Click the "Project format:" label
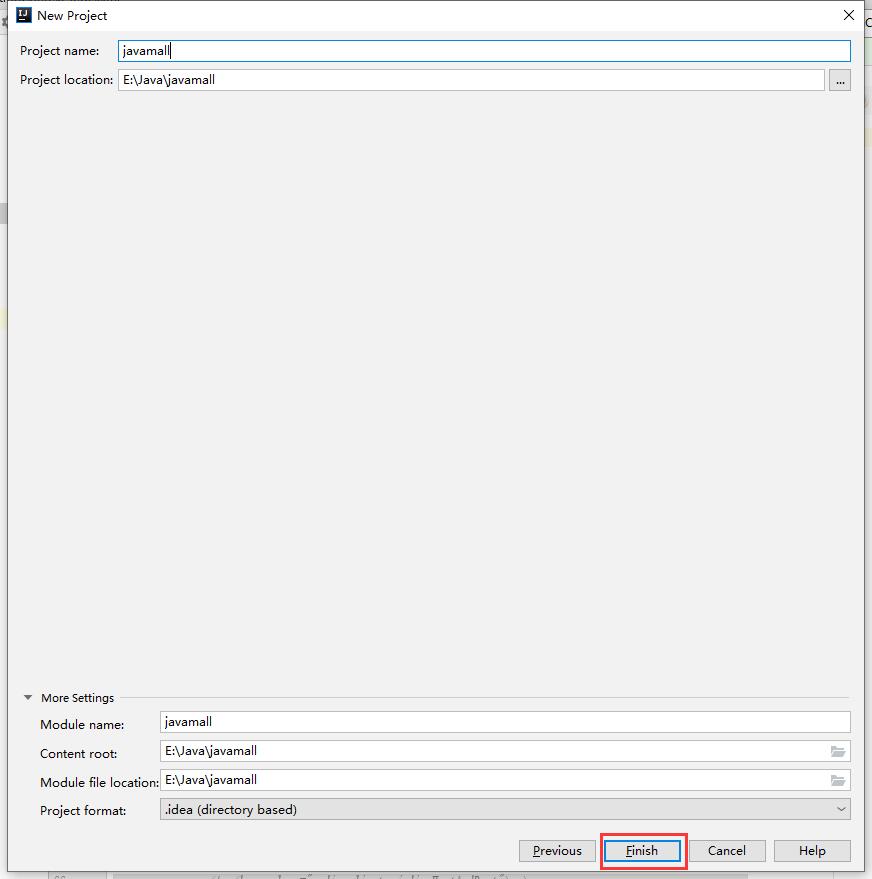The height and width of the screenshot is (879, 872). 83,811
